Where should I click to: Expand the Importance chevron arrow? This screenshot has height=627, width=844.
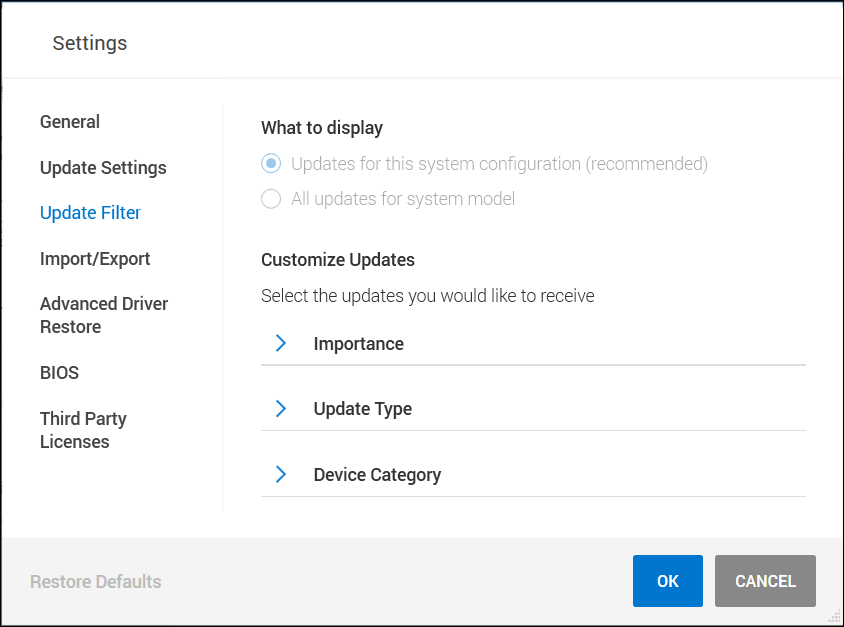[x=280, y=342]
